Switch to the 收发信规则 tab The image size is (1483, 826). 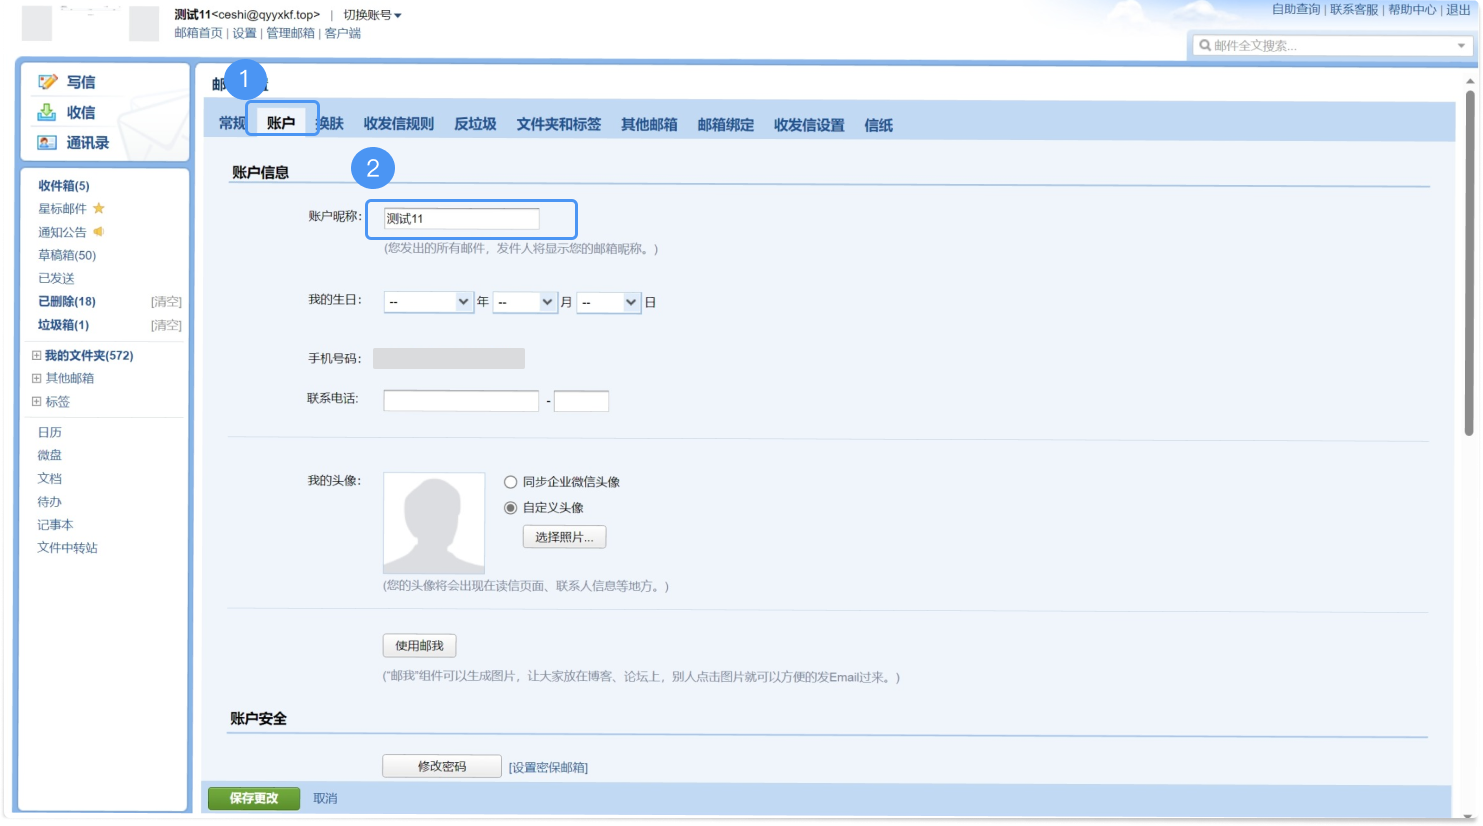[x=398, y=124]
